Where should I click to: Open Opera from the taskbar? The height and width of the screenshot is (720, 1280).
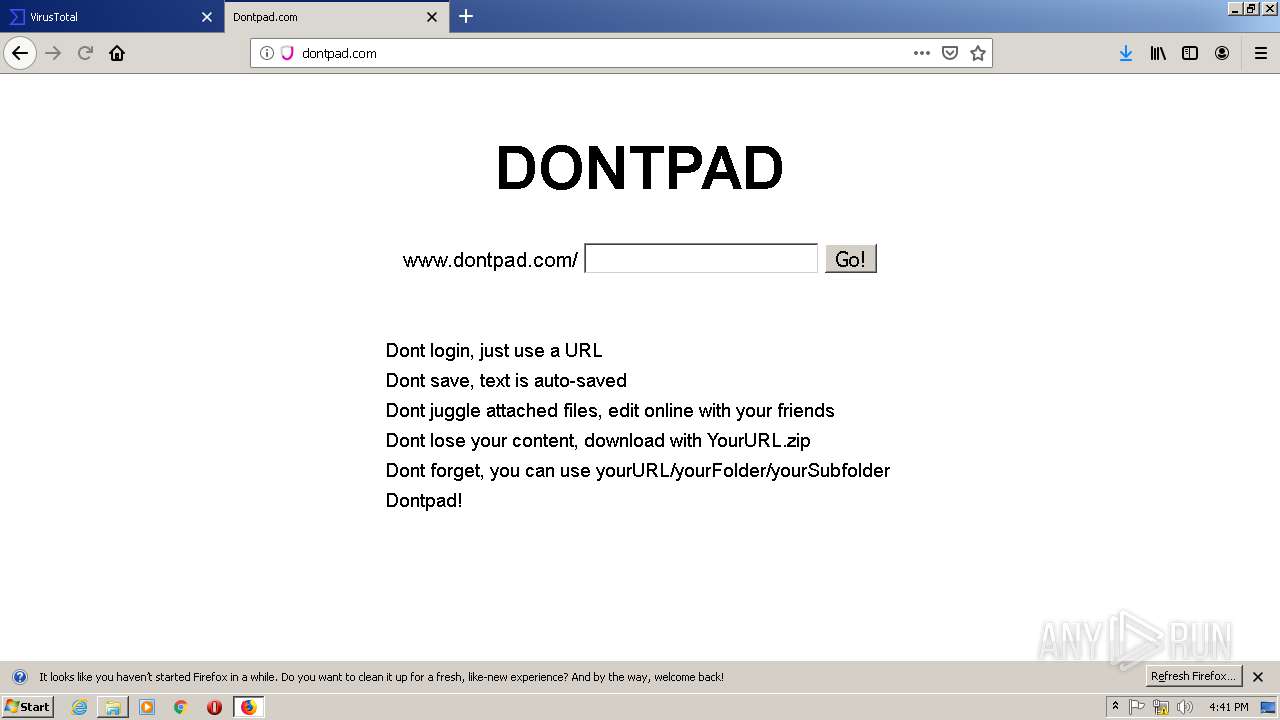coord(214,707)
